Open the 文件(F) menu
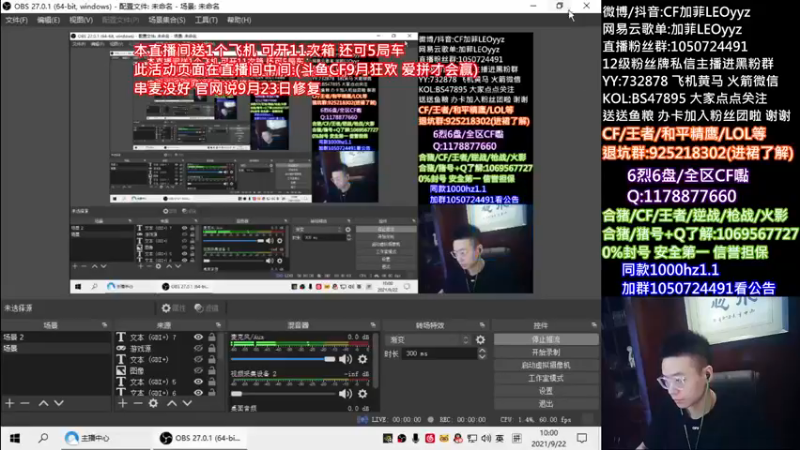800x450 pixels. click(16, 20)
